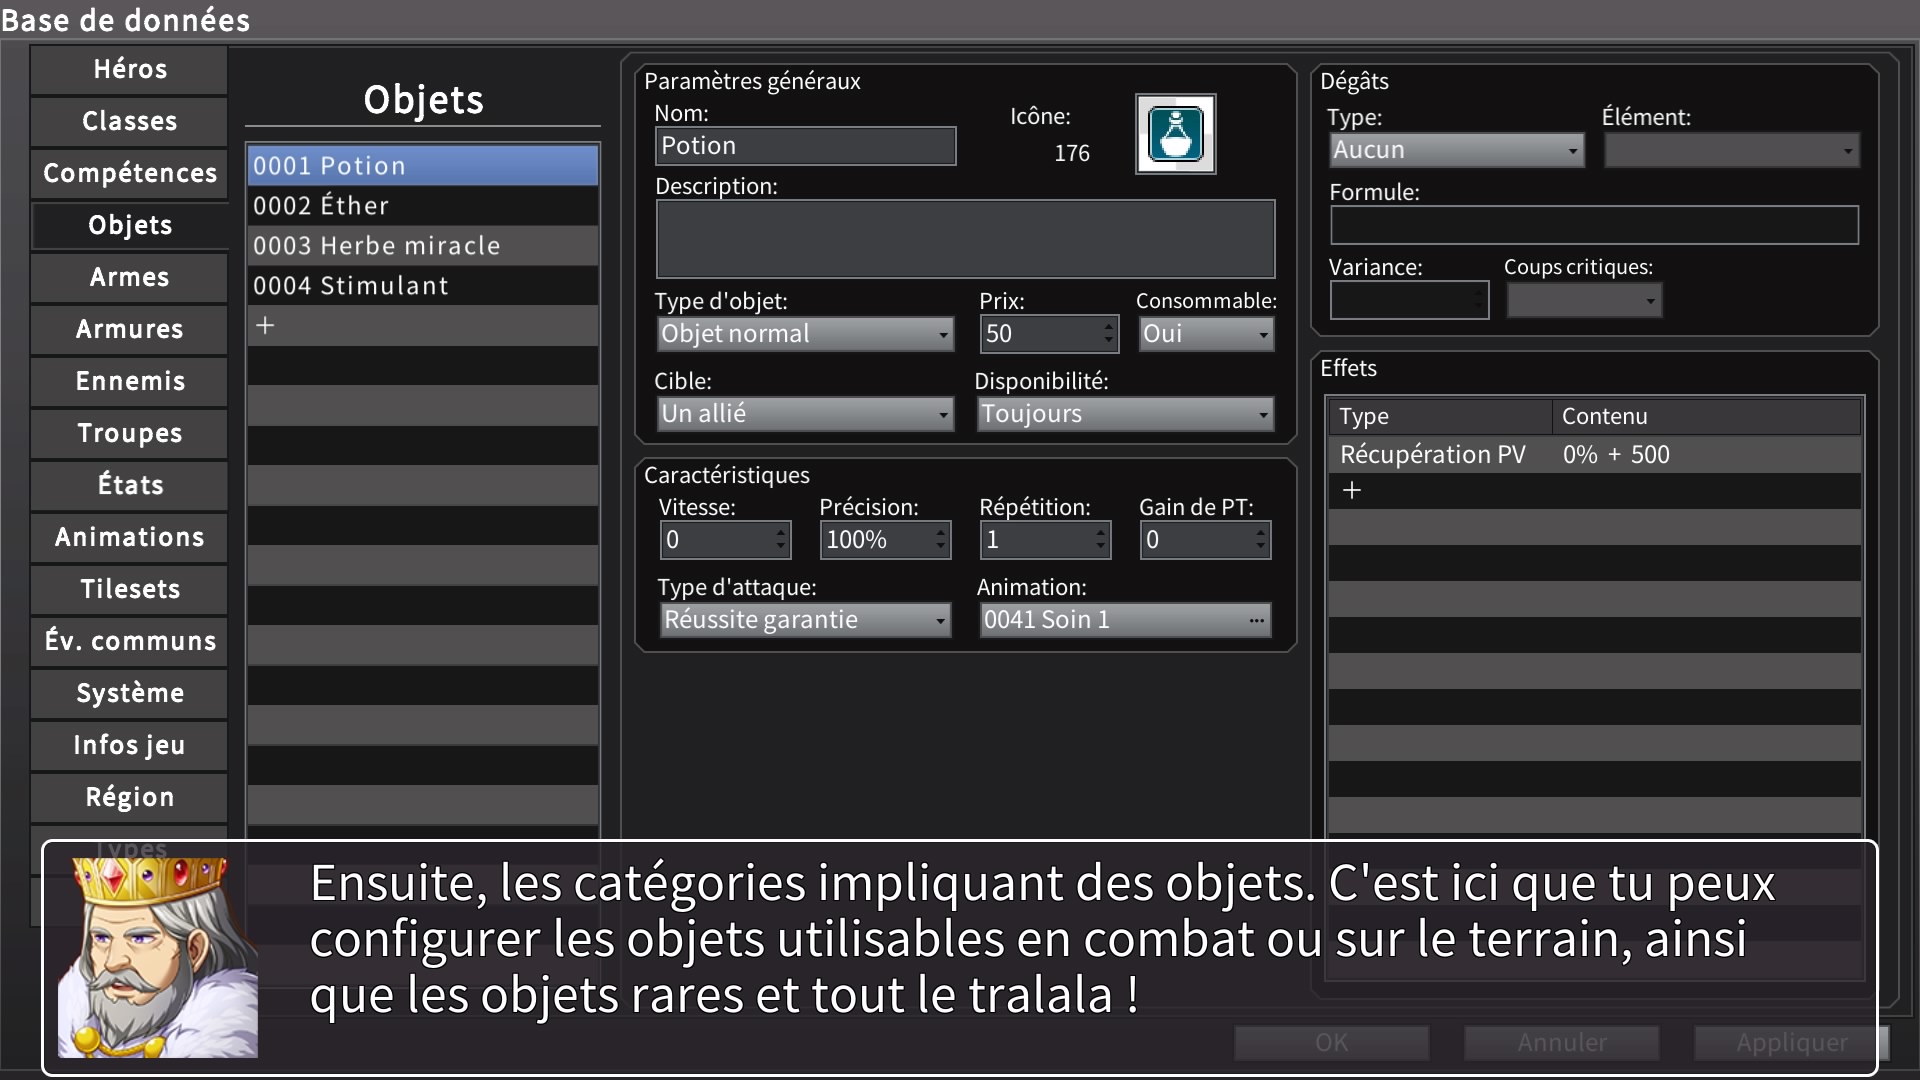The width and height of the screenshot is (1920, 1080).
Task: Select the Récupération PV effect row
Action: (x=1594, y=455)
